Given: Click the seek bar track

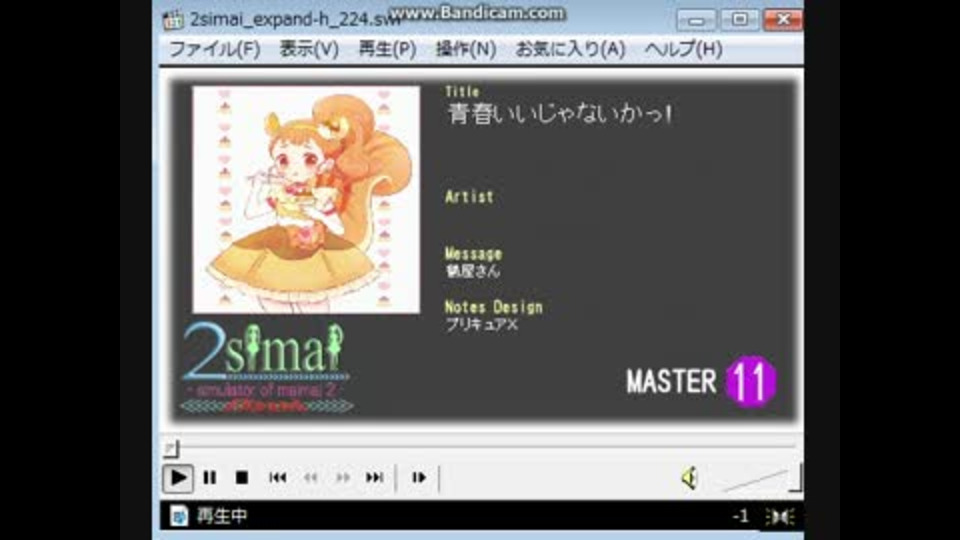Looking at the screenshot, I should tap(481, 446).
